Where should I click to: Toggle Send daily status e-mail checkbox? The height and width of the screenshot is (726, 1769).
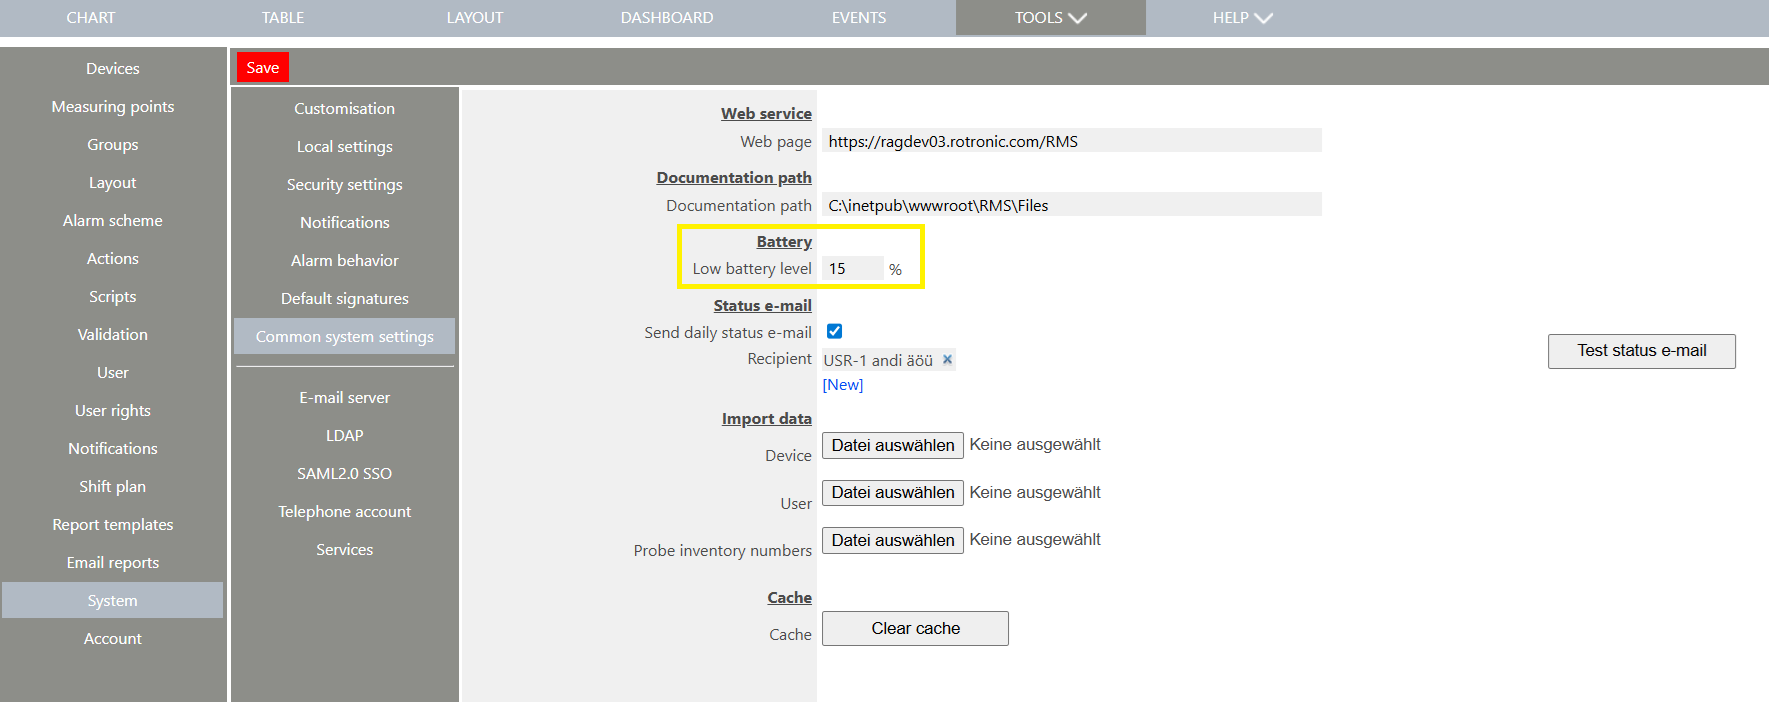tap(834, 331)
